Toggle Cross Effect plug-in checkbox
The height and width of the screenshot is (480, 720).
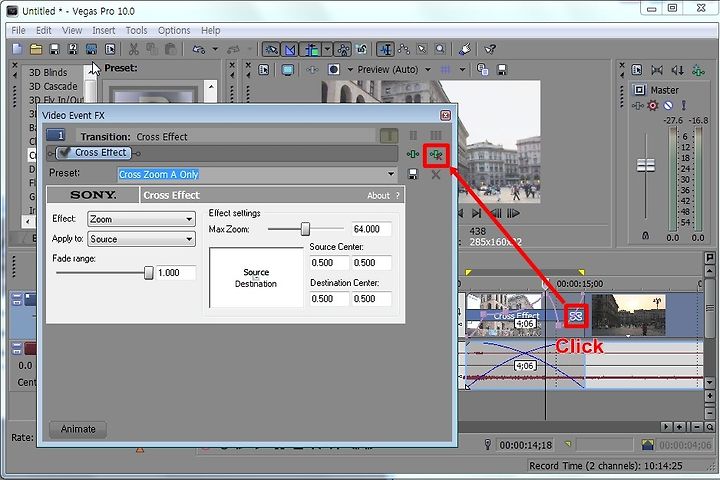tap(64, 152)
